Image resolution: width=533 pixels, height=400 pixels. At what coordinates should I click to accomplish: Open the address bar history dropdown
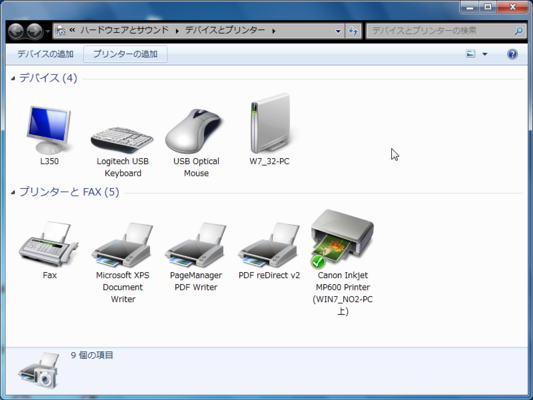[338, 31]
